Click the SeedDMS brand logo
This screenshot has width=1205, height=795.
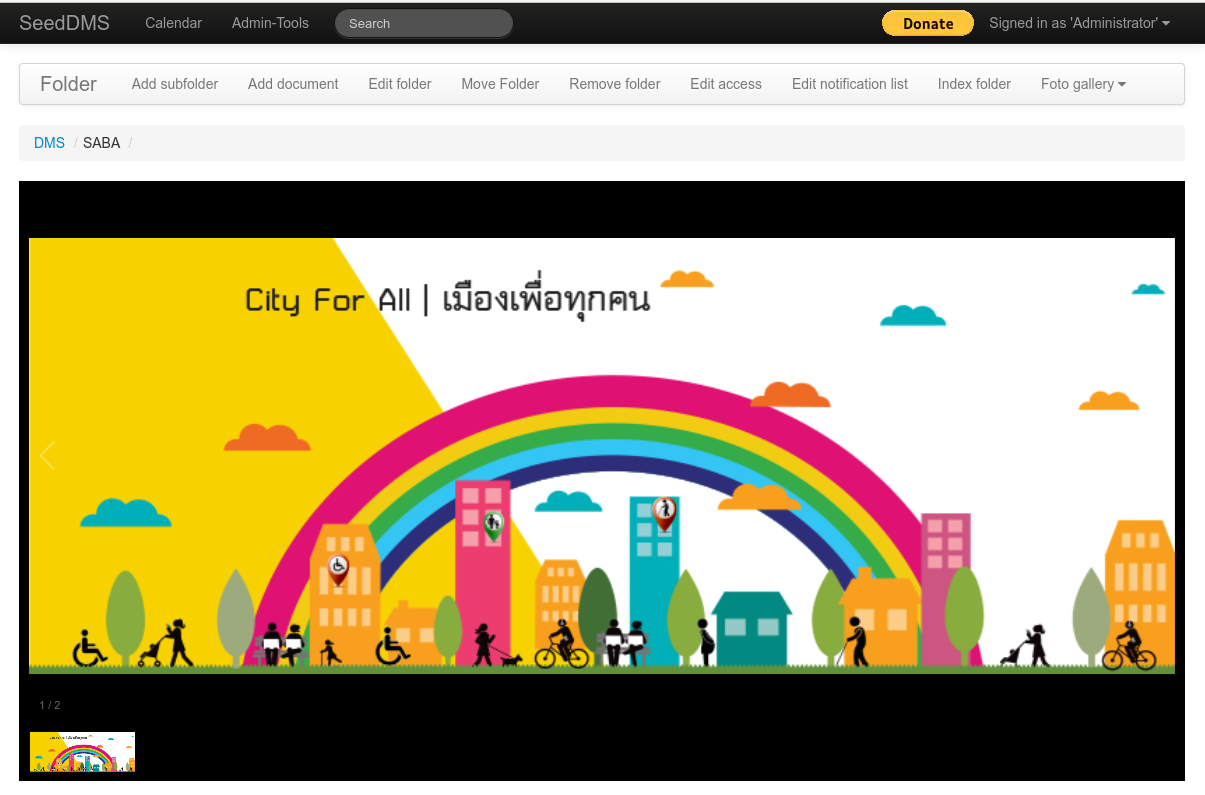click(64, 23)
